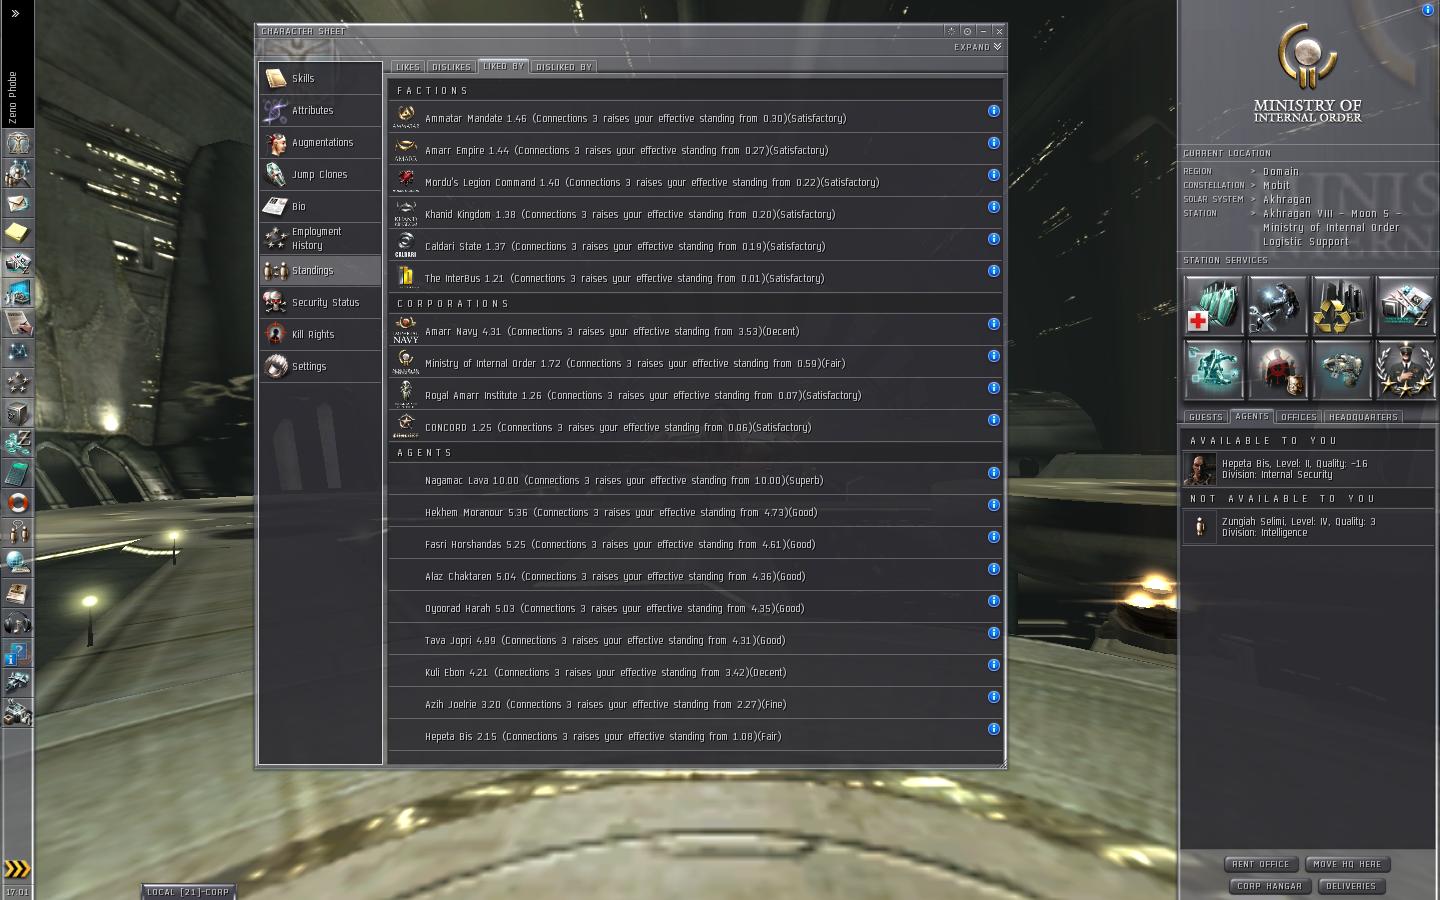Viewport: 1440px width, 900px height.
Task: Open the globe browser icon
Action: click(17, 563)
